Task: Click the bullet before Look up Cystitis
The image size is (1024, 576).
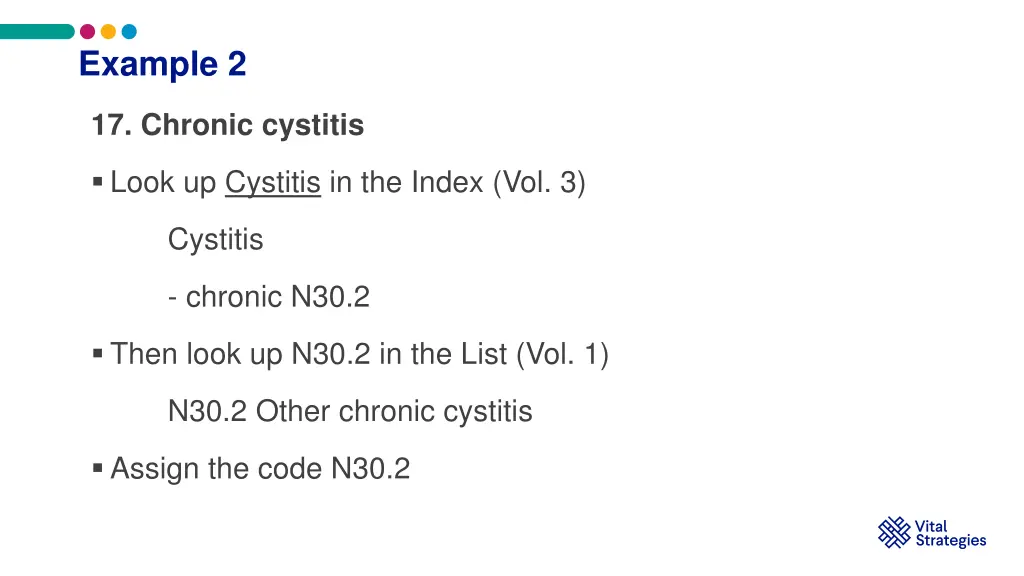Action: tap(98, 182)
